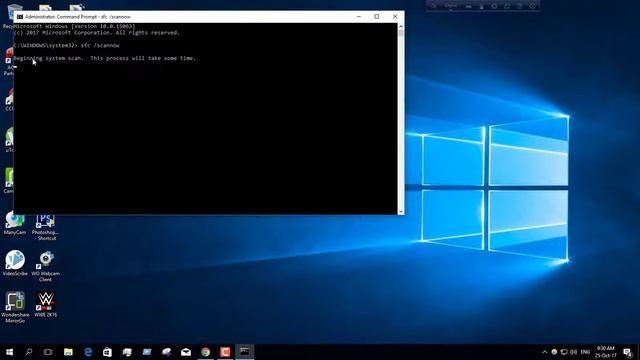Select the VideoScribe desktop icon
Viewport: 640px width, 360px height.
[15, 263]
